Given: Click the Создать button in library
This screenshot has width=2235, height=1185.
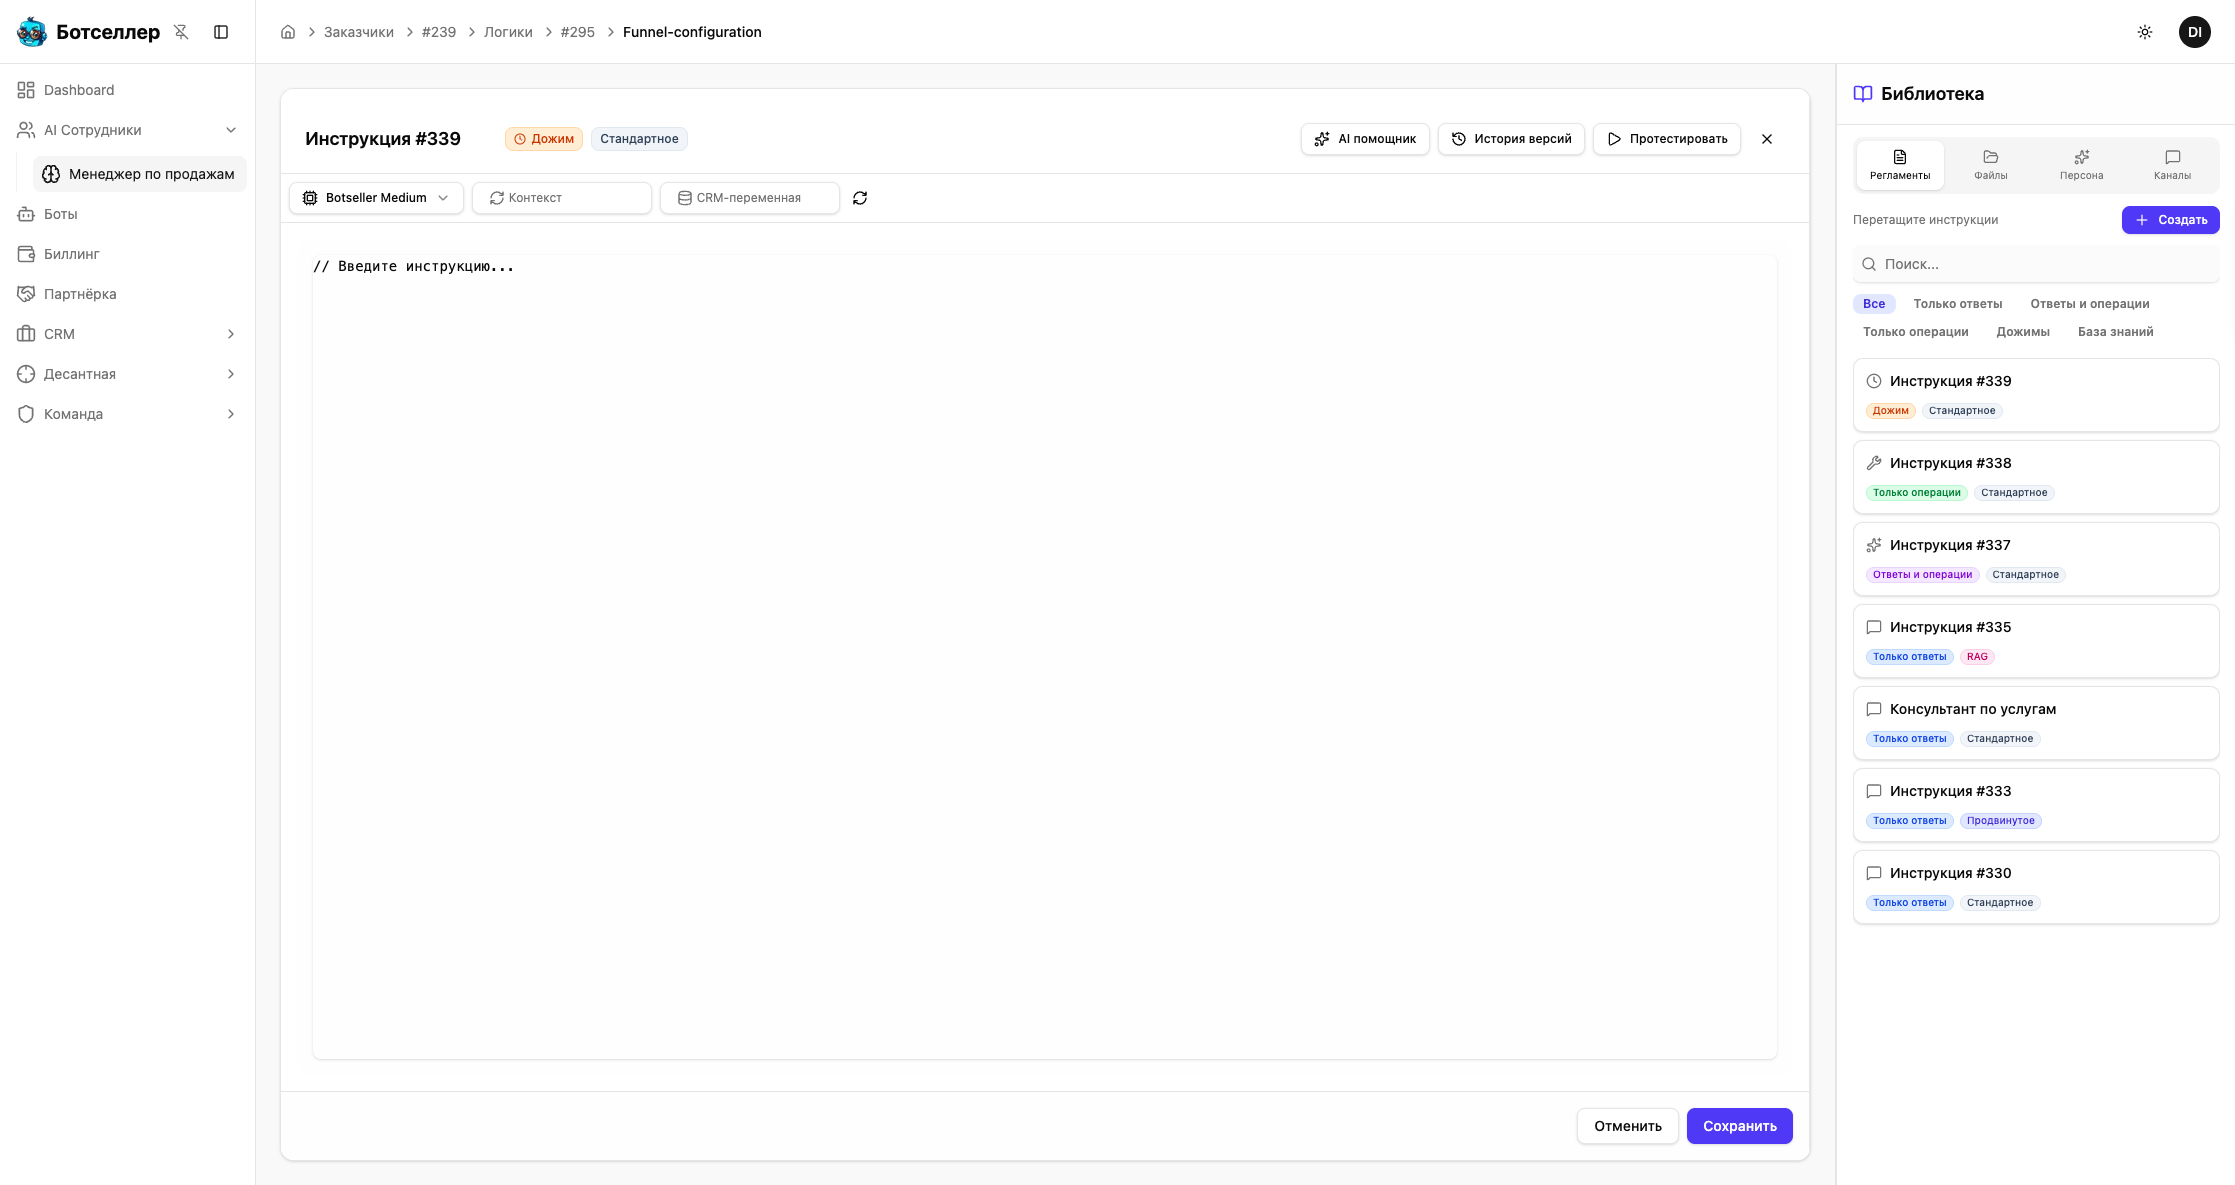Looking at the screenshot, I should [2170, 220].
